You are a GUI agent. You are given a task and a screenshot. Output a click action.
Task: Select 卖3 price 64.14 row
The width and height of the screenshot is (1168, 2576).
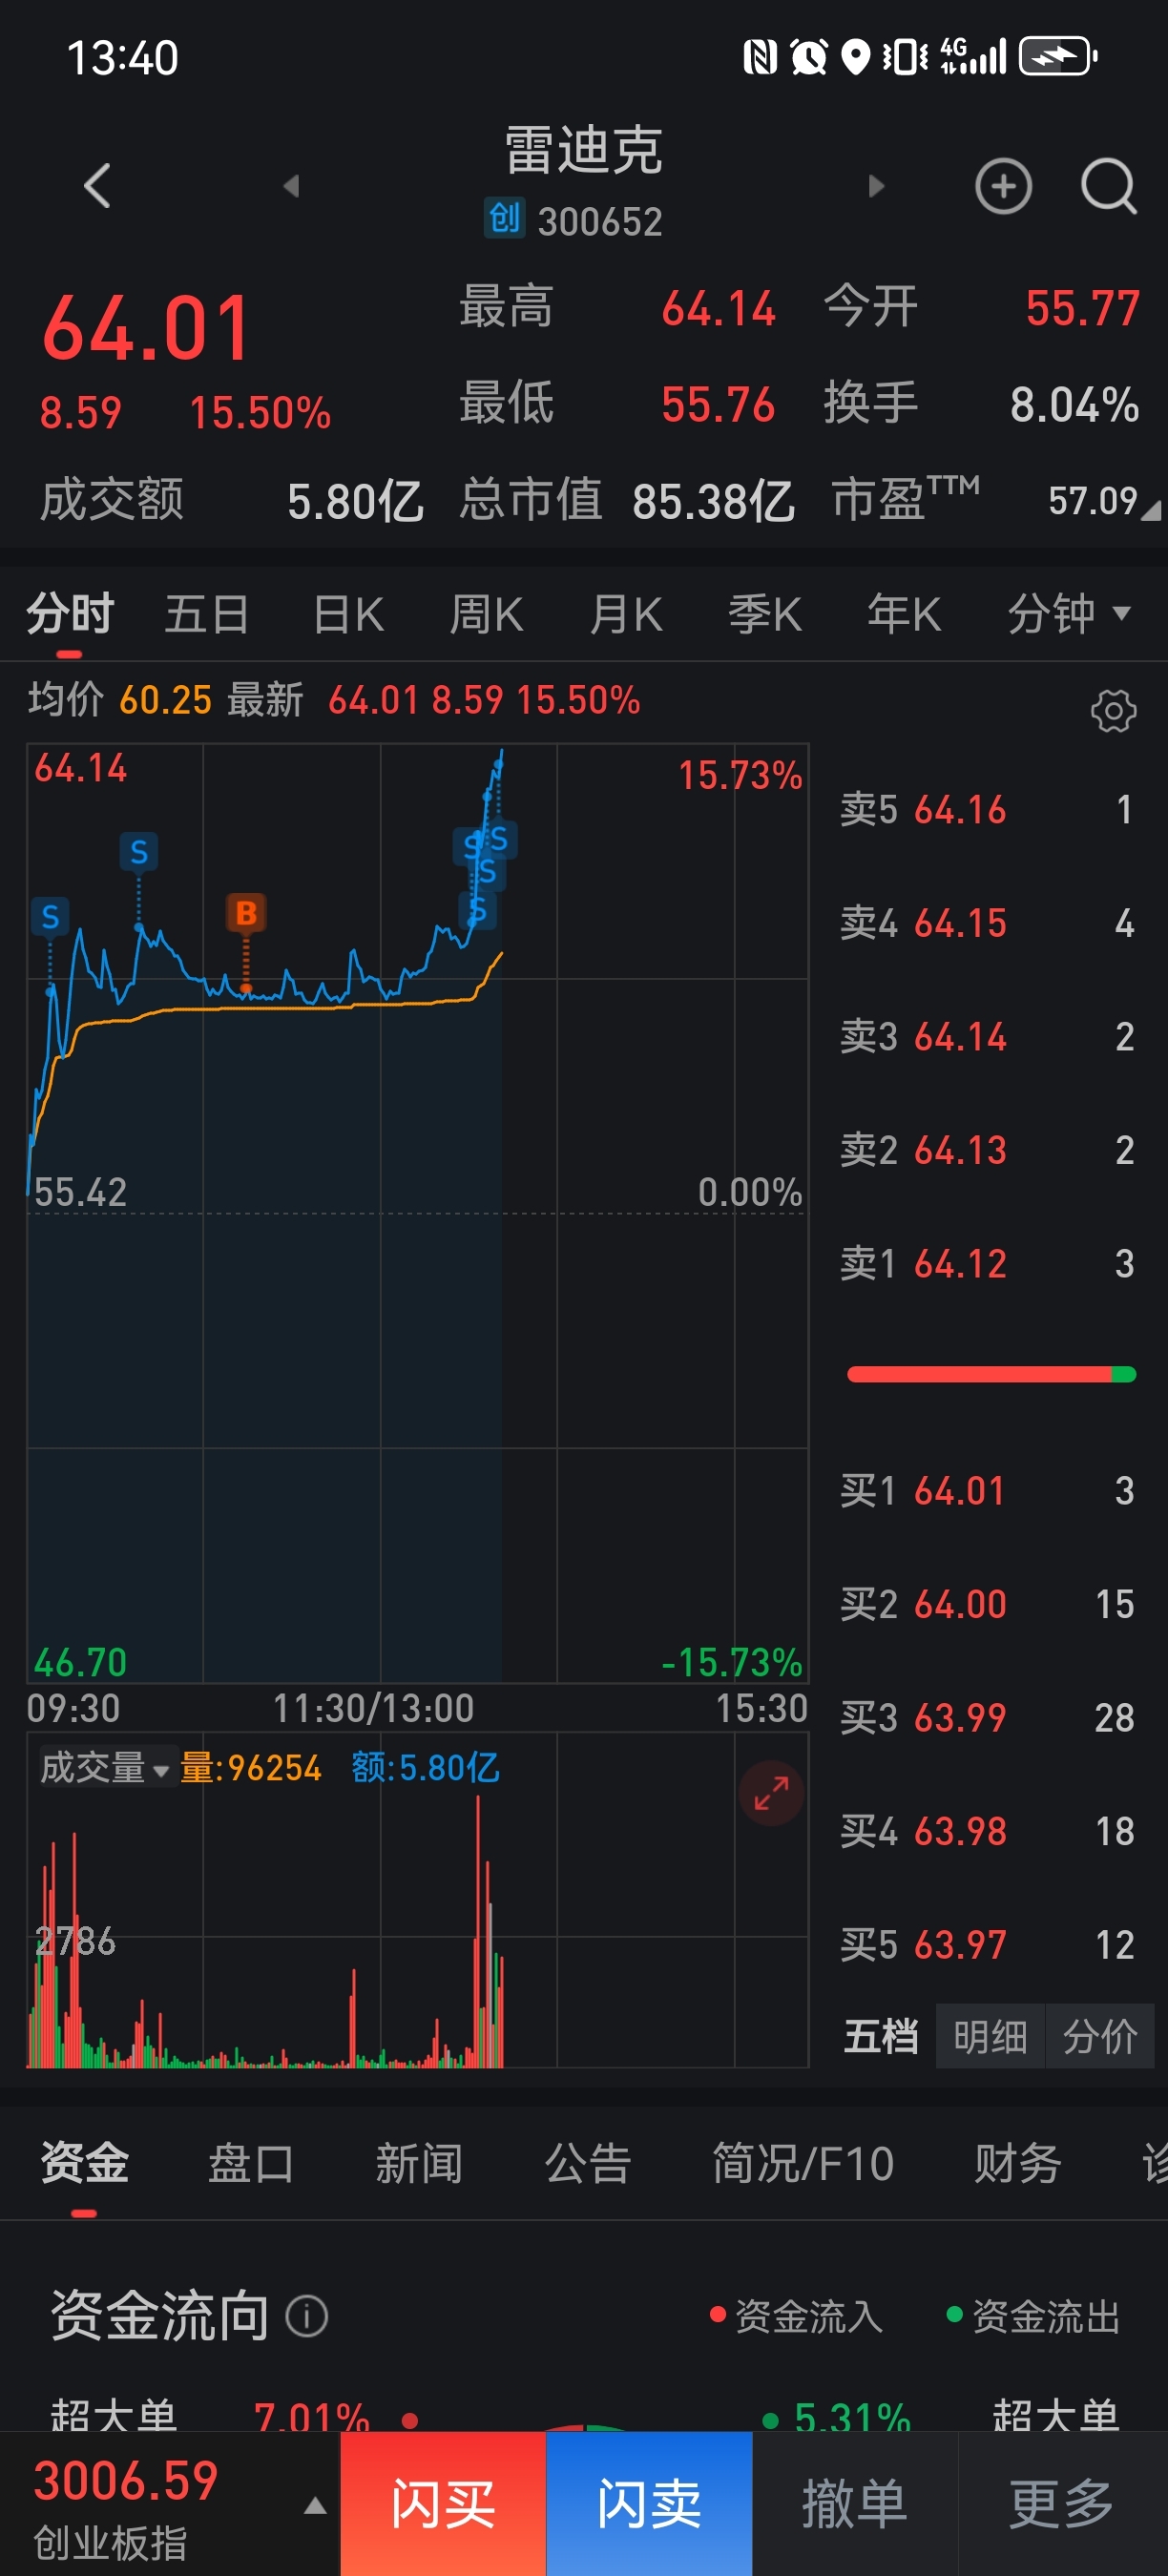pyautogui.click(x=987, y=1036)
